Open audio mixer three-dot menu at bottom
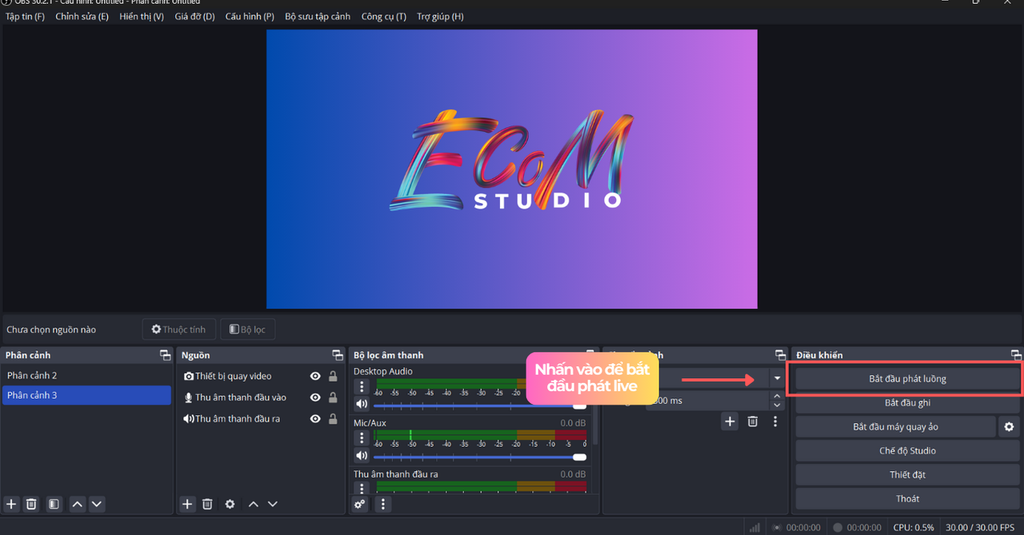The height and width of the screenshot is (535, 1024). (x=383, y=504)
